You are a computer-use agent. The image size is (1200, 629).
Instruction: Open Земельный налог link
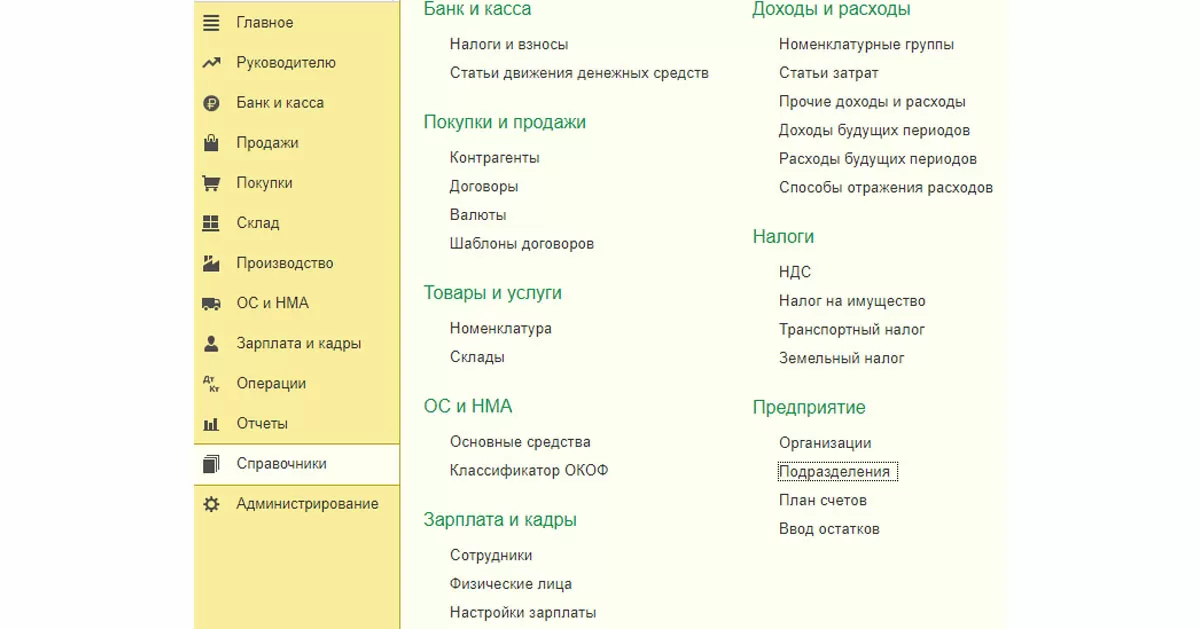[x=842, y=358]
